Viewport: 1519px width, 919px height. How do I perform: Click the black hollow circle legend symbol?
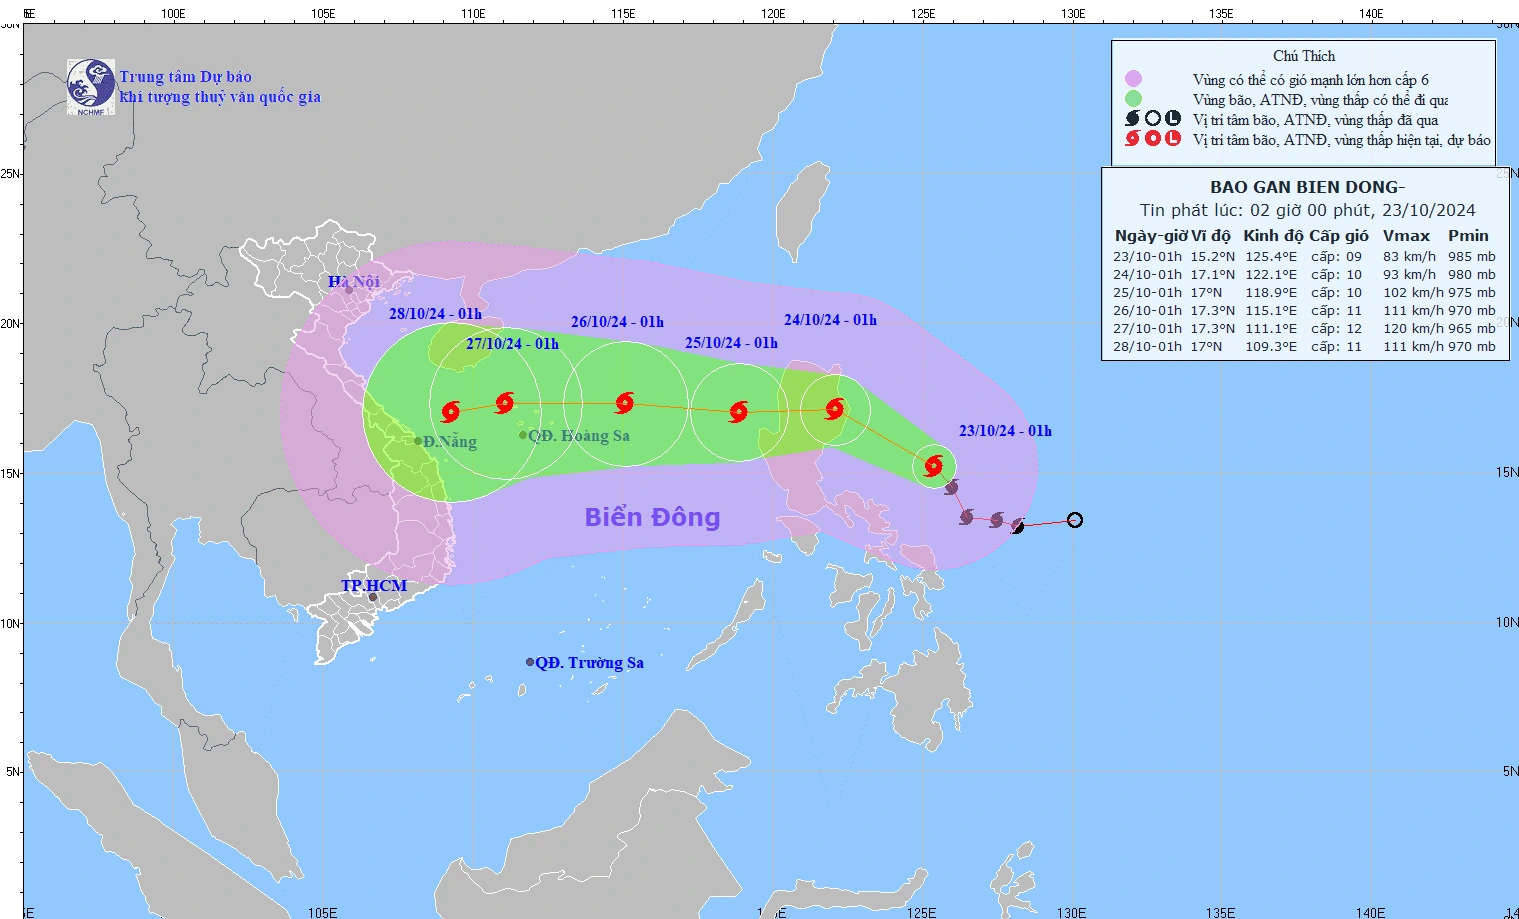1153,118
